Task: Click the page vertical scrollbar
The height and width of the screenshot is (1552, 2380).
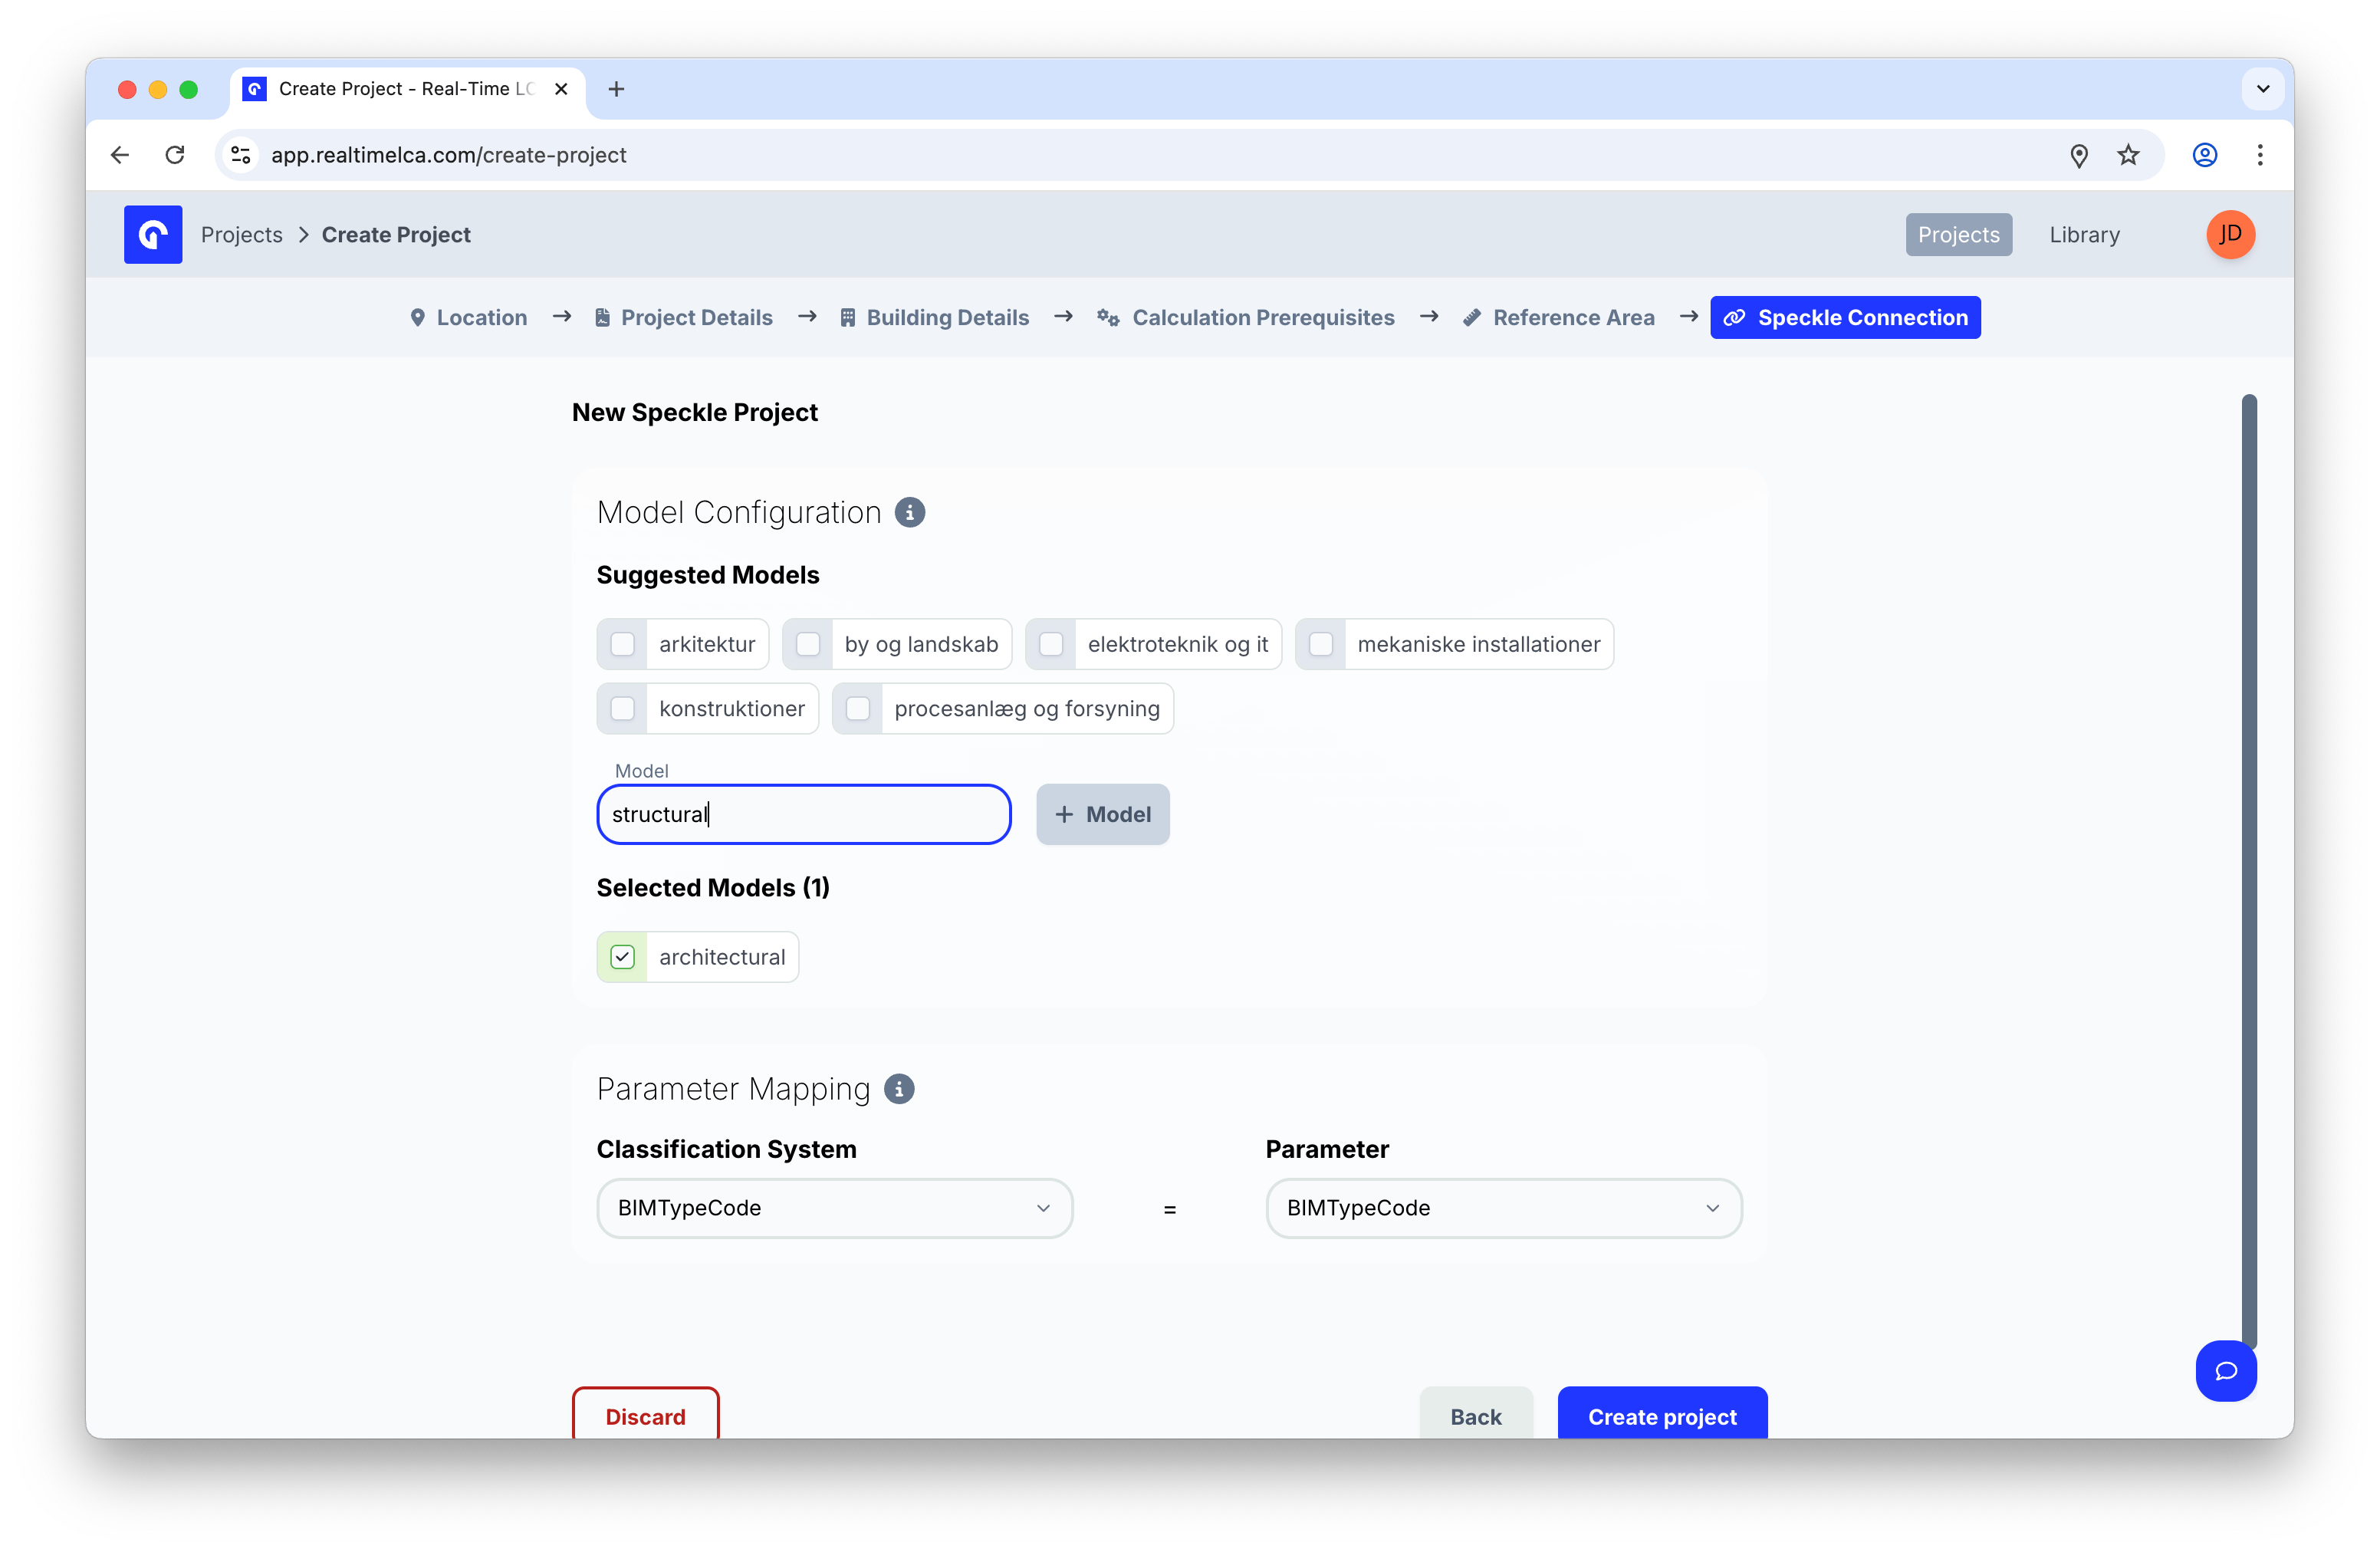Action: click(x=2249, y=870)
